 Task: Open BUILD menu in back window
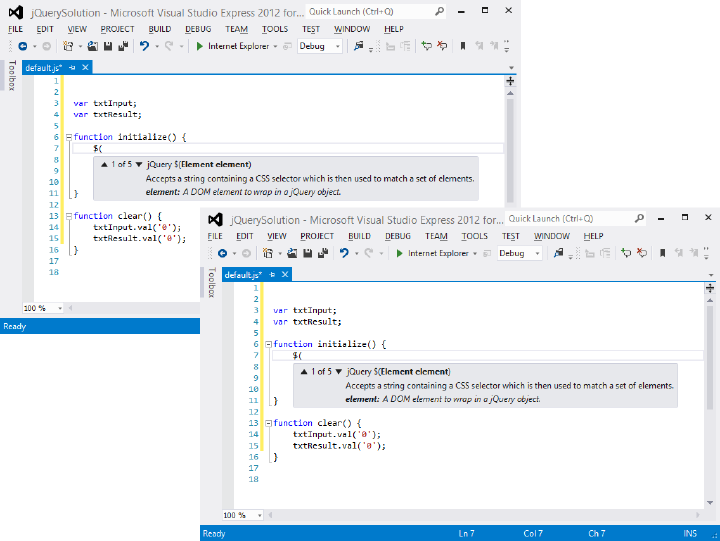click(x=159, y=29)
